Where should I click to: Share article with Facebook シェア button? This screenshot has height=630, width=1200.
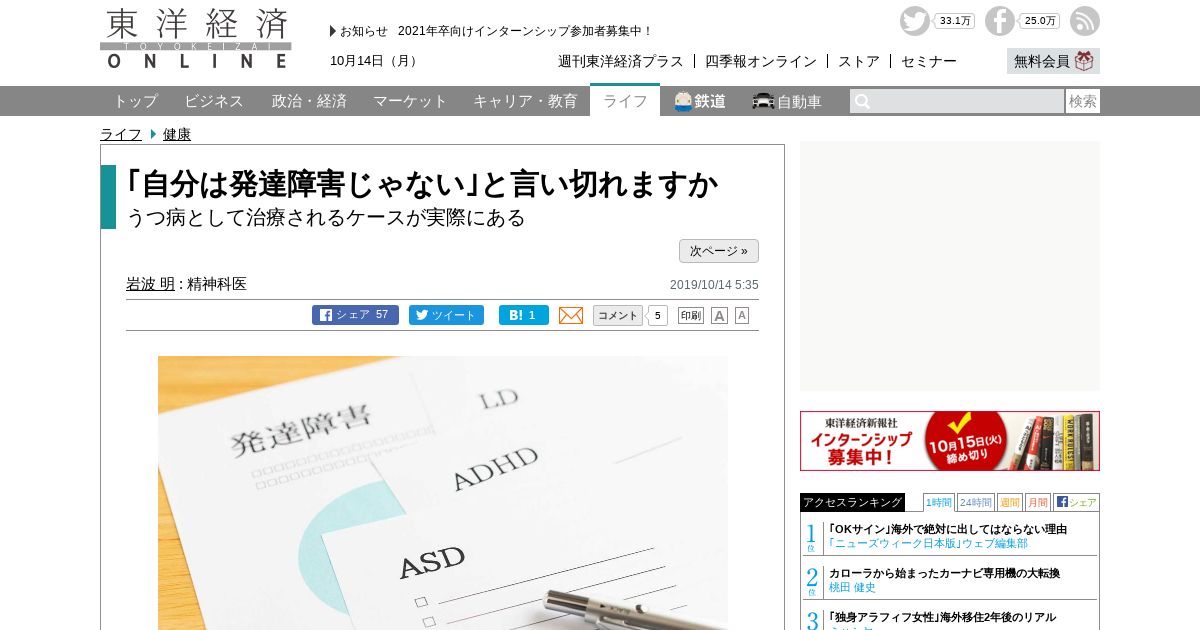coord(355,315)
